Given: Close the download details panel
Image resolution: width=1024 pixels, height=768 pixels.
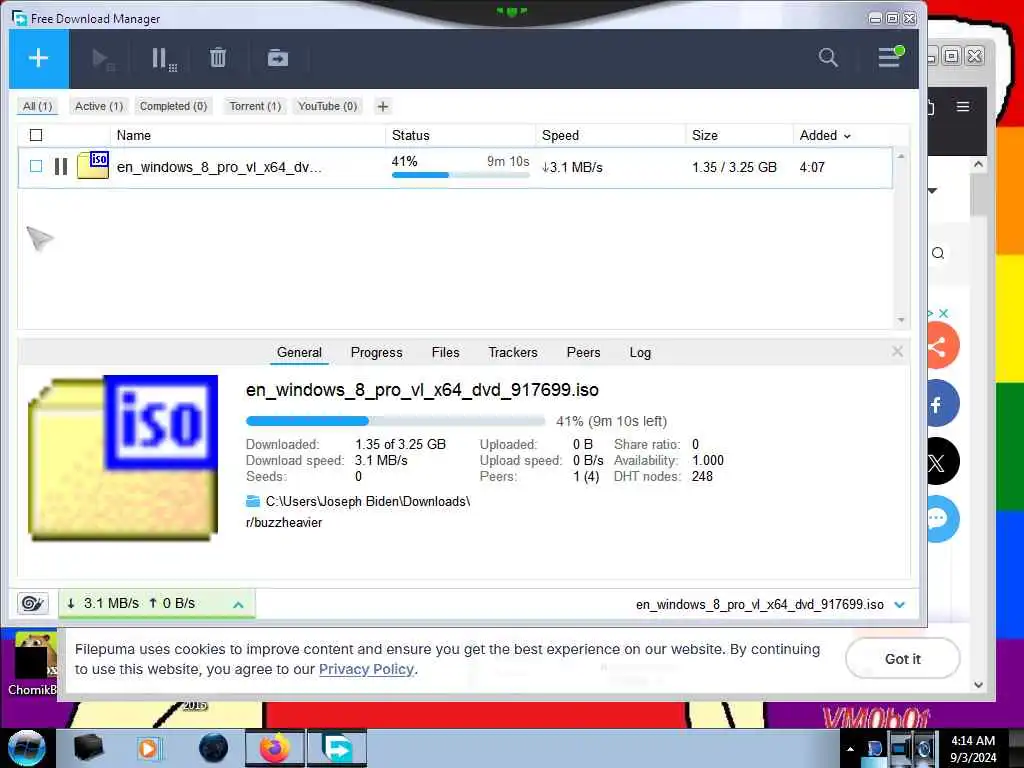Looking at the screenshot, I should [897, 352].
